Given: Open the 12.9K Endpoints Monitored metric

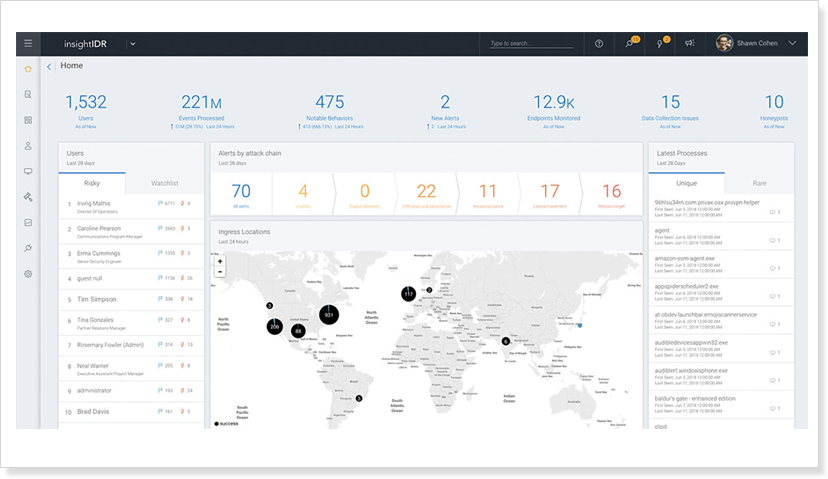Looking at the screenshot, I should pos(553,110).
